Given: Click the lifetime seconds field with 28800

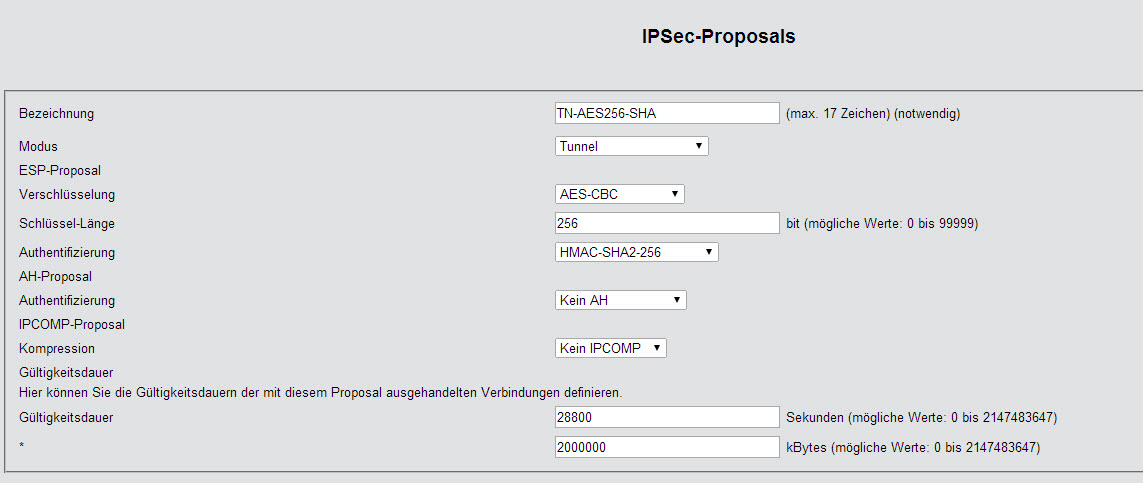Looking at the screenshot, I should pos(666,417).
